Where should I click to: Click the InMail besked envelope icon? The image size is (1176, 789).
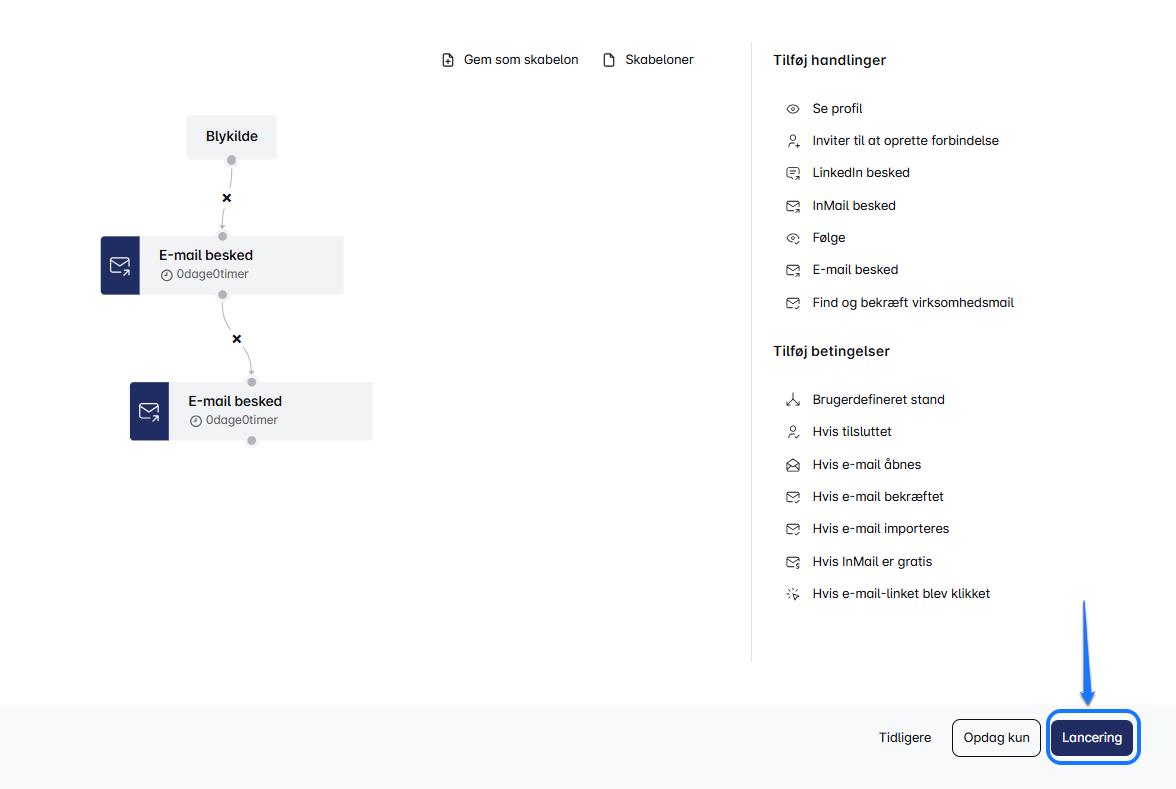tap(793, 206)
